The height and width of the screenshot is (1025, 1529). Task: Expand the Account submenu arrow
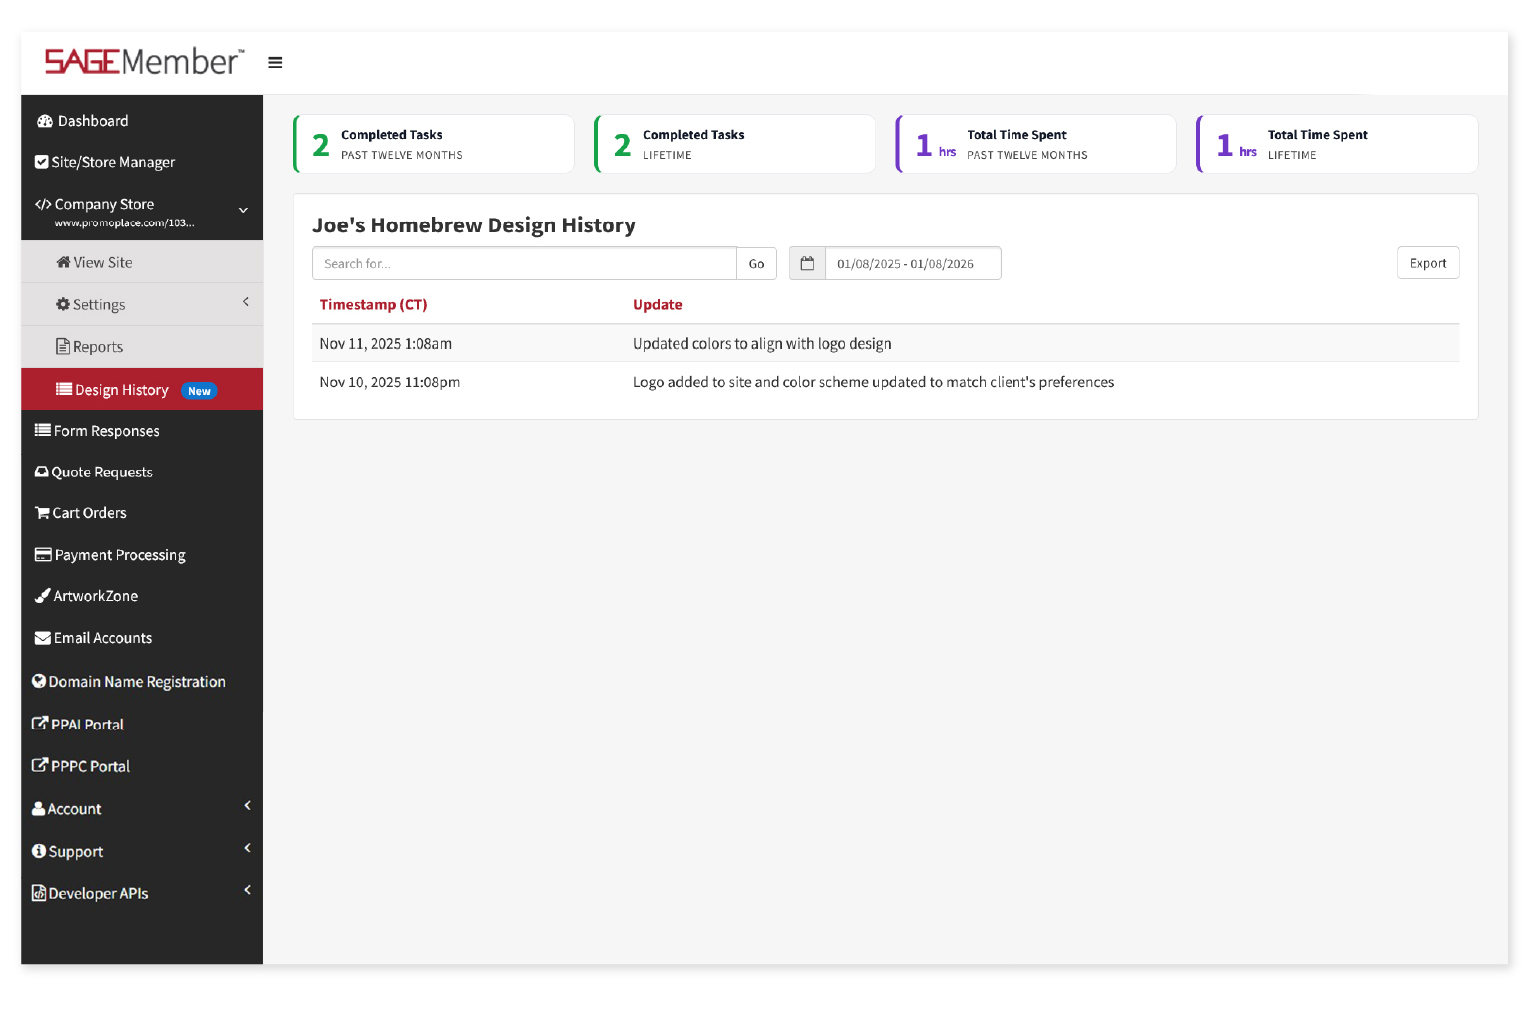click(247, 805)
